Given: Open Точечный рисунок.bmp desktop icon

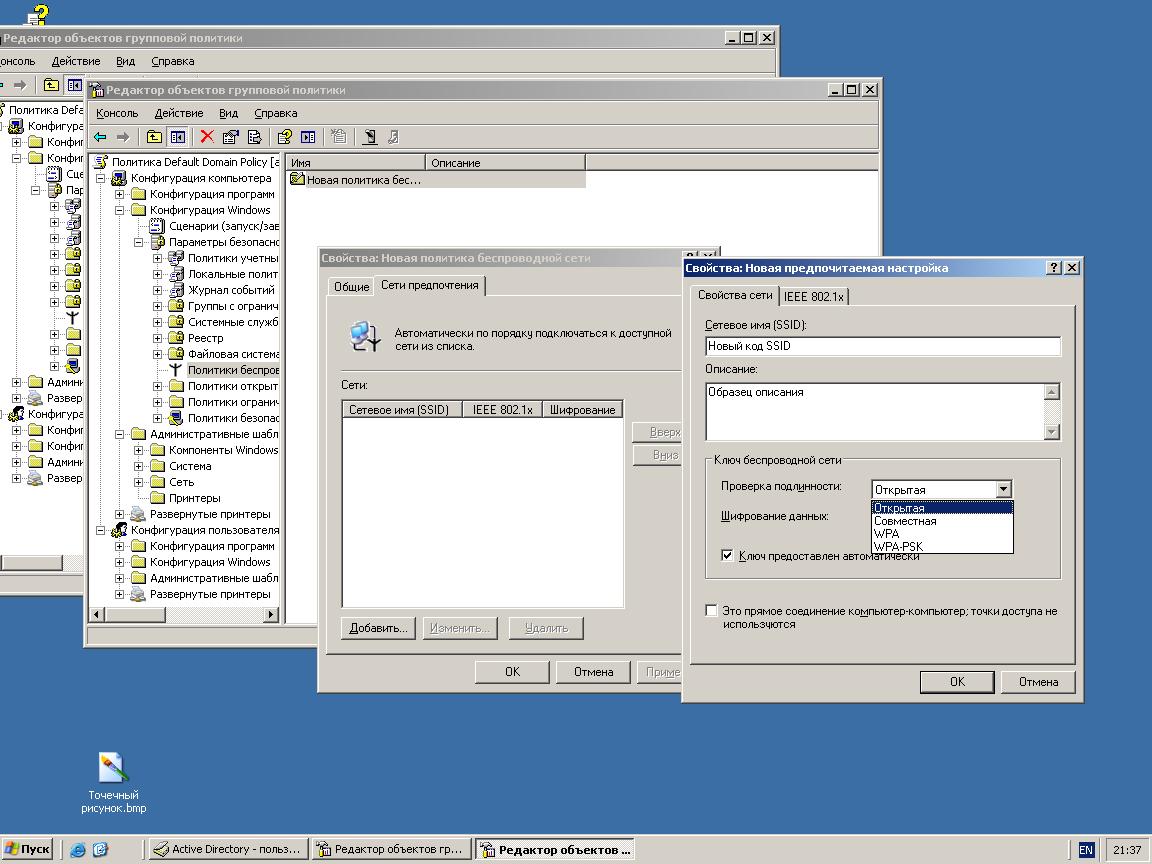Looking at the screenshot, I should pos(114,782).
